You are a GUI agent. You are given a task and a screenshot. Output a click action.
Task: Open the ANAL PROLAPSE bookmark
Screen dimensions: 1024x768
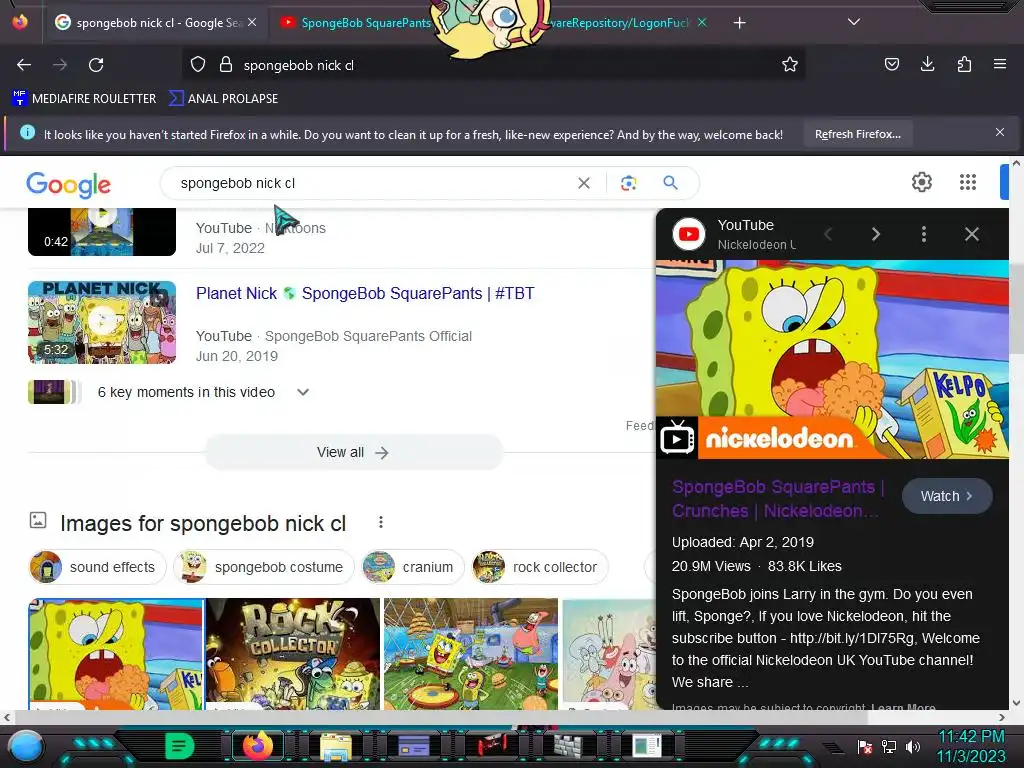(x=223, y=99)
